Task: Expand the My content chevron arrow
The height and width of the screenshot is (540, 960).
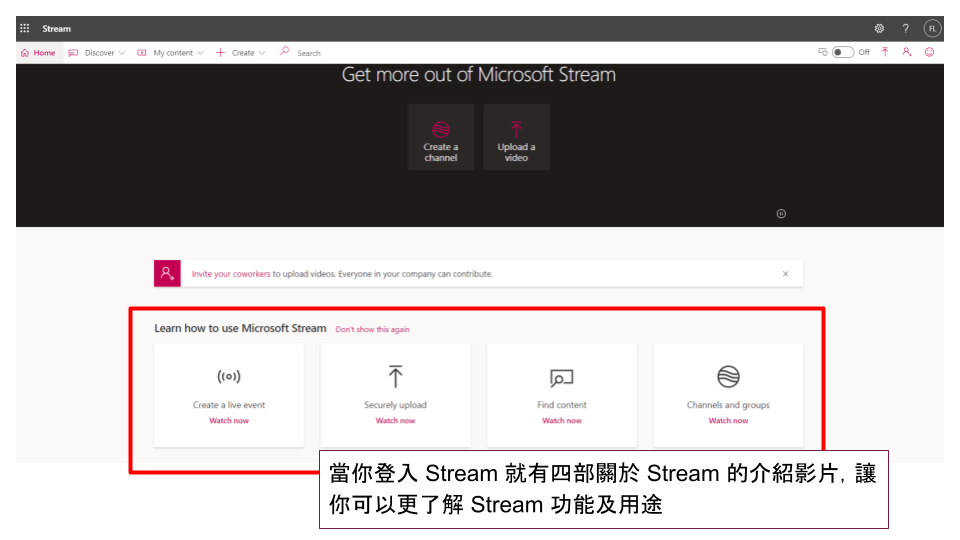Action: coord(200,53)
